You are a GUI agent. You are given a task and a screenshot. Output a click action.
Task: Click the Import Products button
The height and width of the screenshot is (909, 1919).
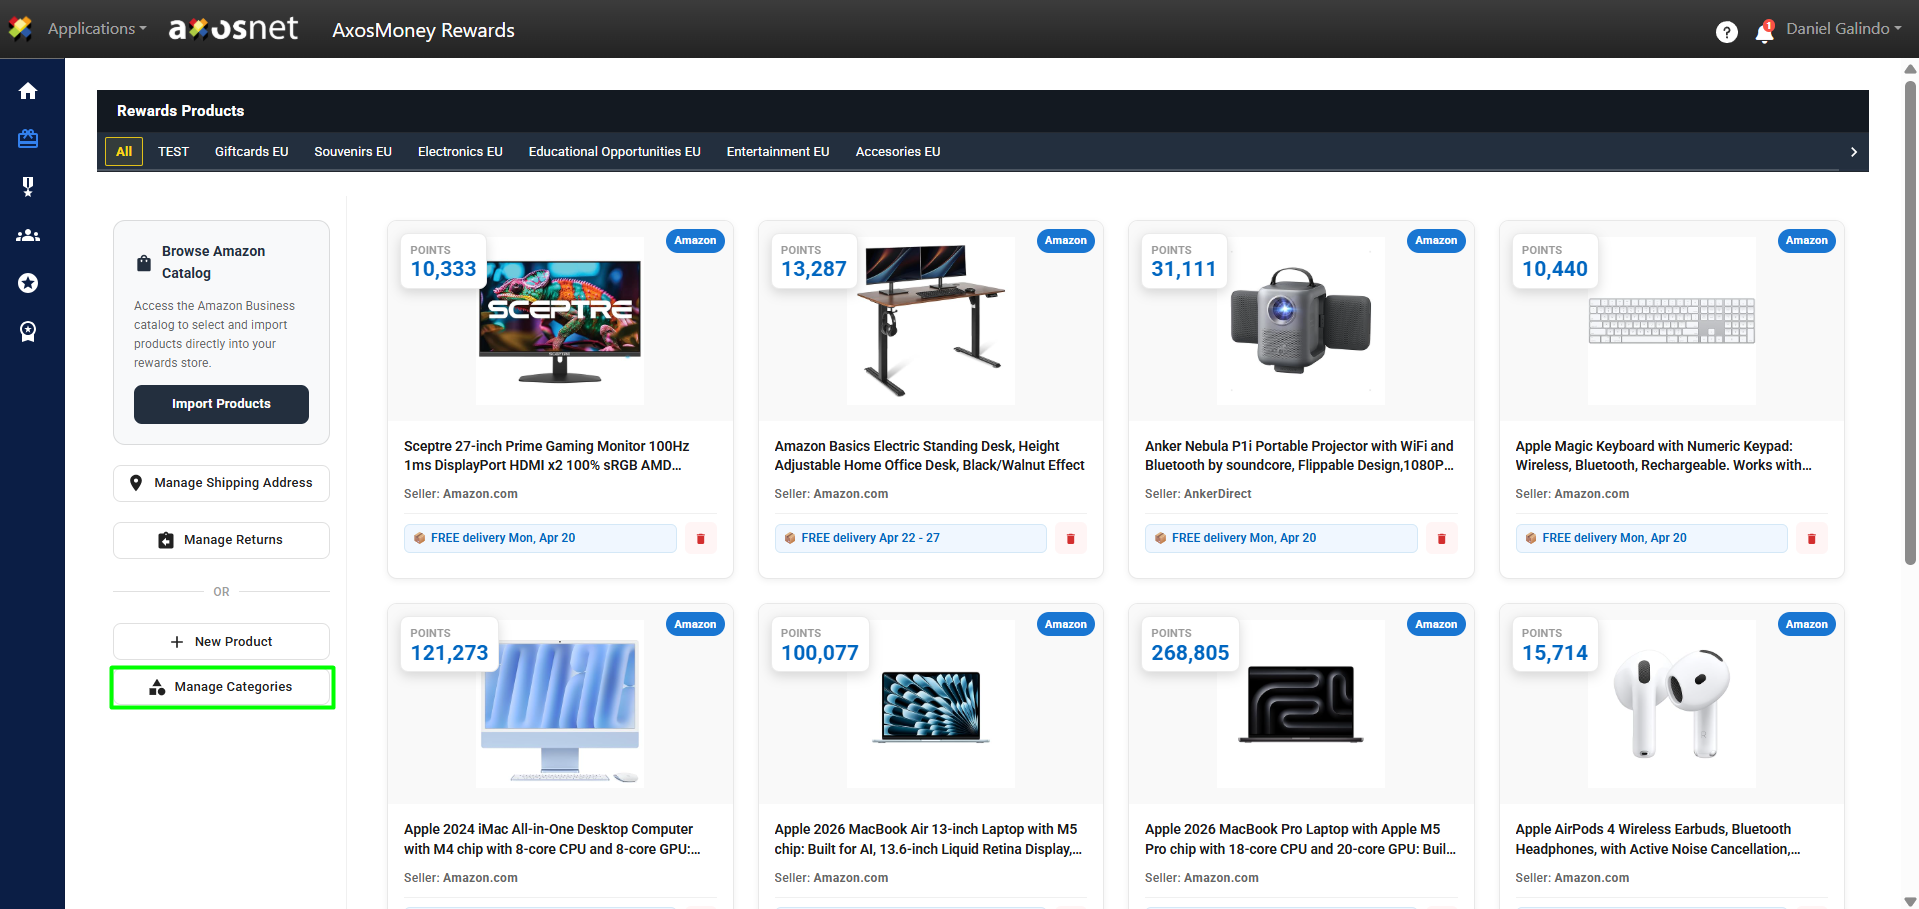click(x=221, y=404)
